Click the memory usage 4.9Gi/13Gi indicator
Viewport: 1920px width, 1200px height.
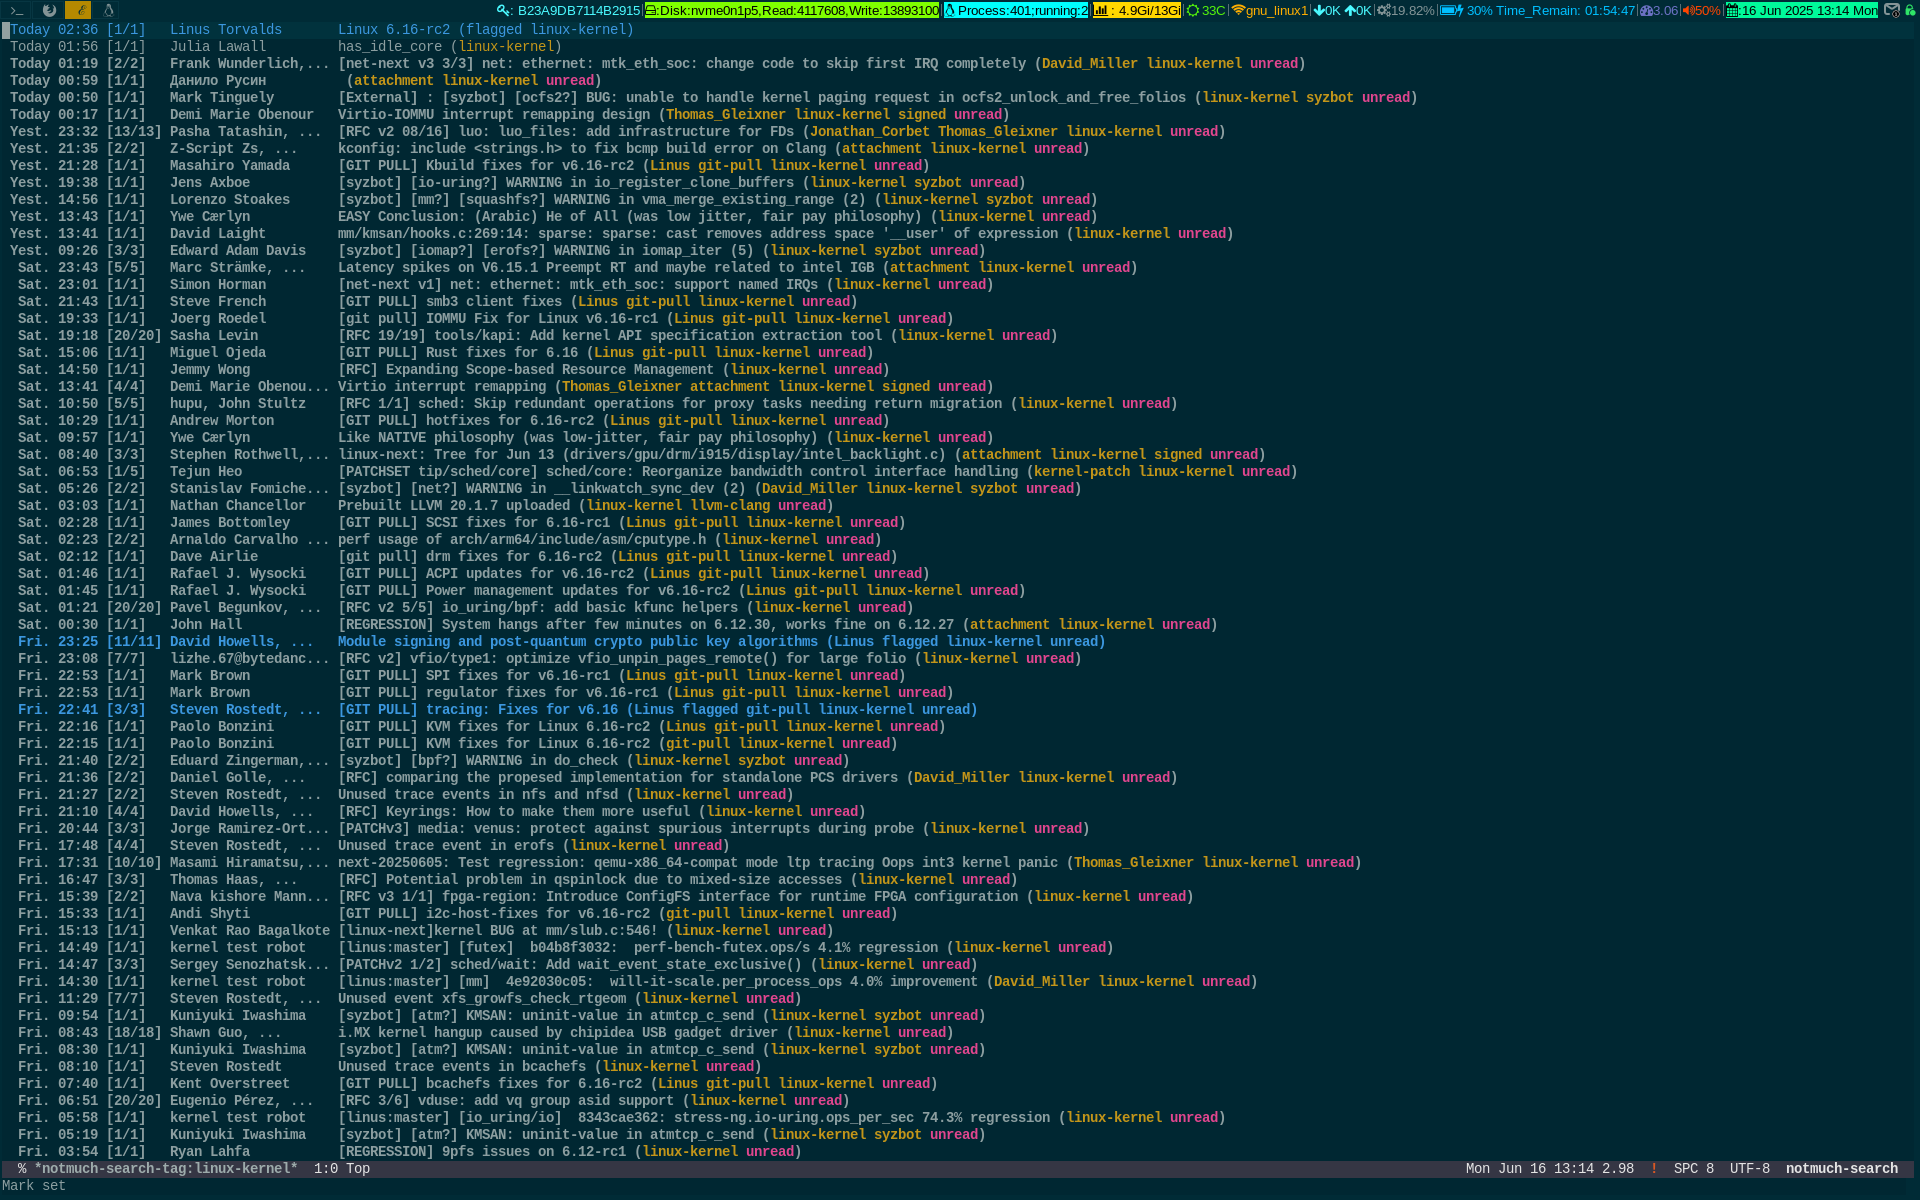[x=1136, y=10]
